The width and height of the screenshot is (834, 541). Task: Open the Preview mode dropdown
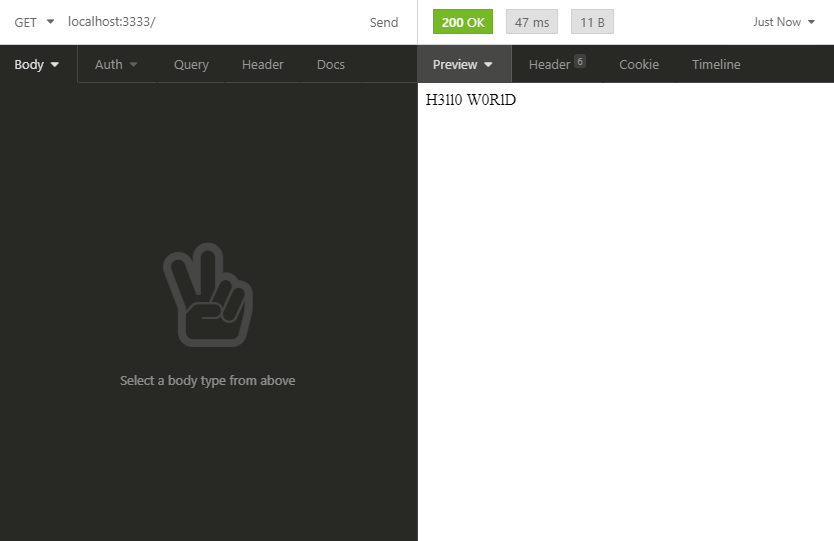tap(463, 64)
